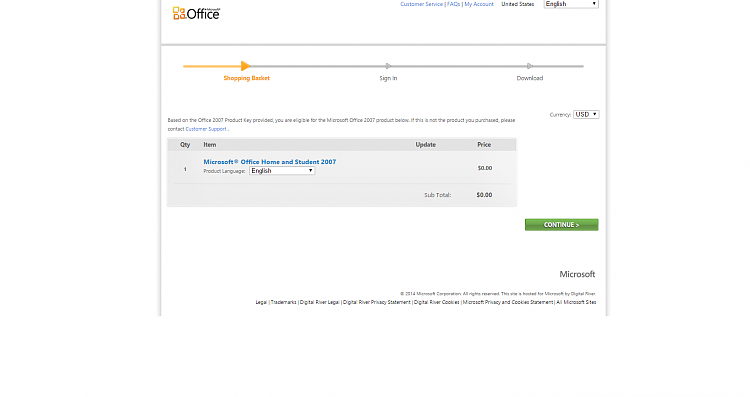This screenshot has width=750, height=397.
Task: Select the Shopping Basket step
Action: click(x=246, y=78)
